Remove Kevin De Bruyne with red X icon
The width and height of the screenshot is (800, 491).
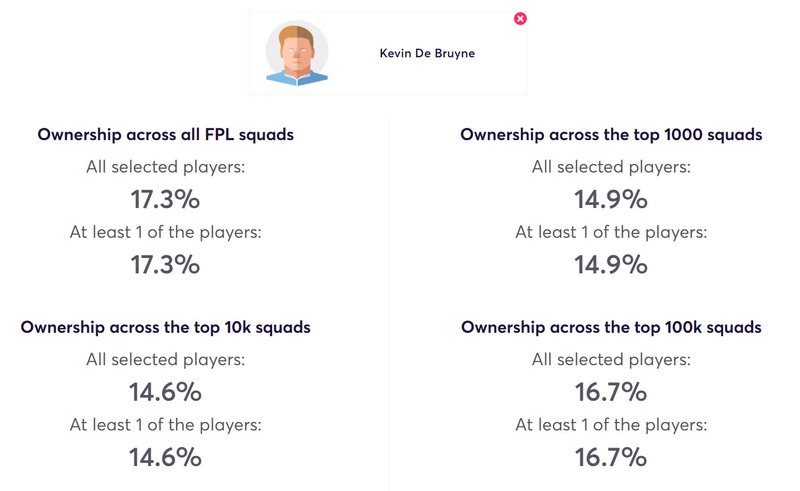tap(520, 19)
